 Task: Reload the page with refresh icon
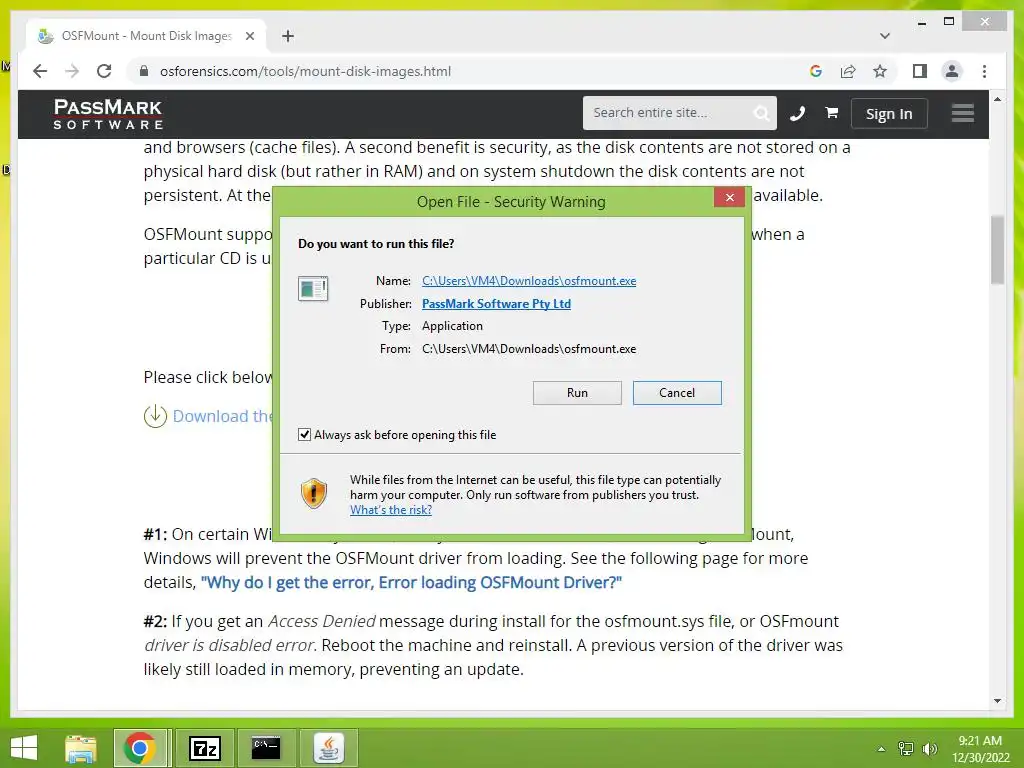tap(104, 71)
